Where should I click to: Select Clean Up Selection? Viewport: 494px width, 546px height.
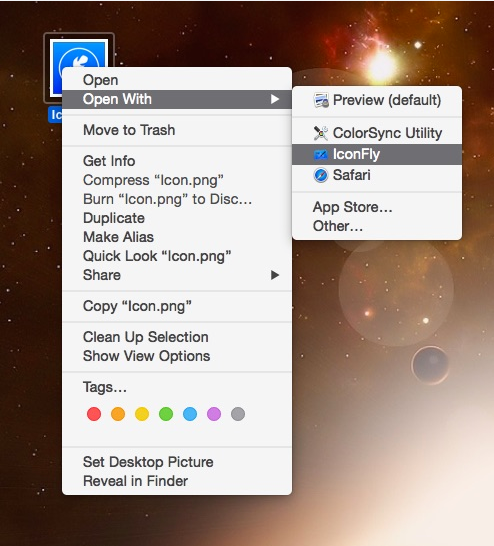coord(177,337)
